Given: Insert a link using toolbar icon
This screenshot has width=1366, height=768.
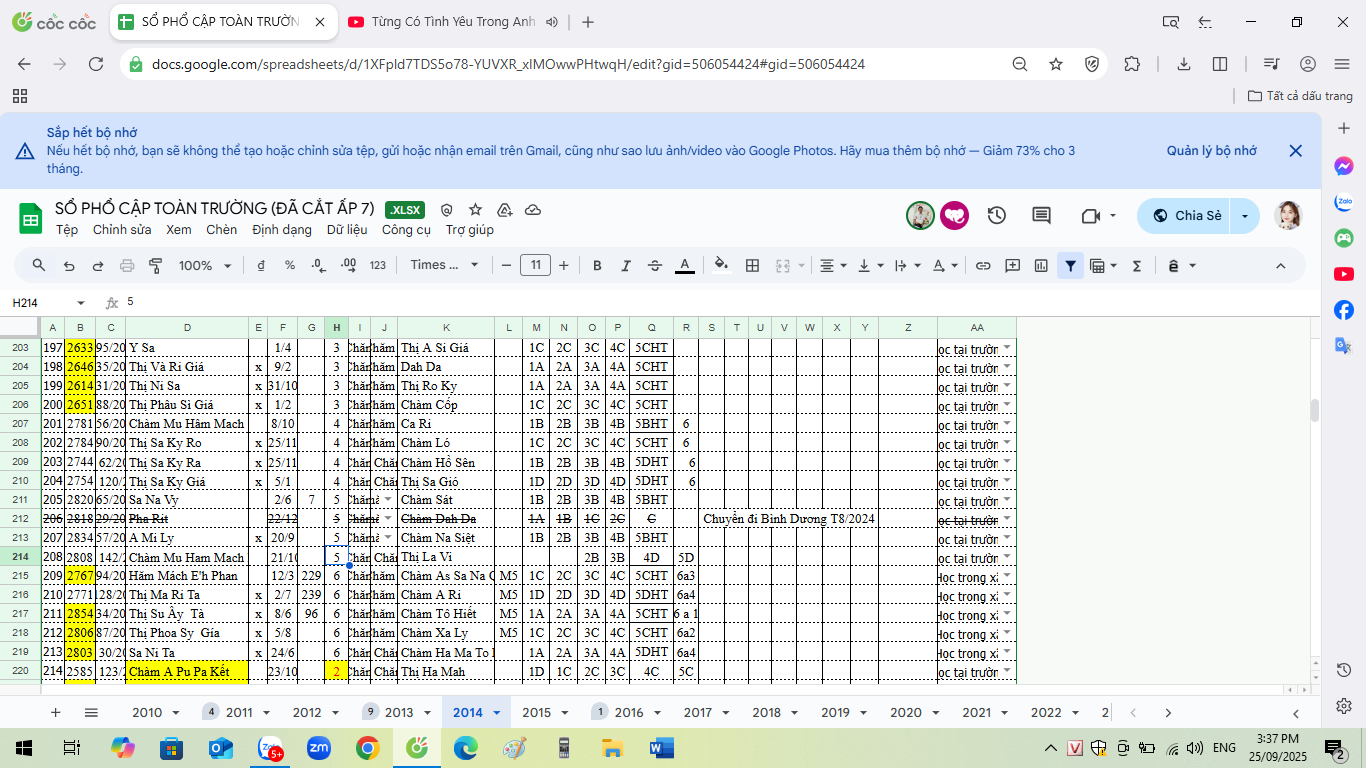Looking at the screenshot, I should point(983,265).
